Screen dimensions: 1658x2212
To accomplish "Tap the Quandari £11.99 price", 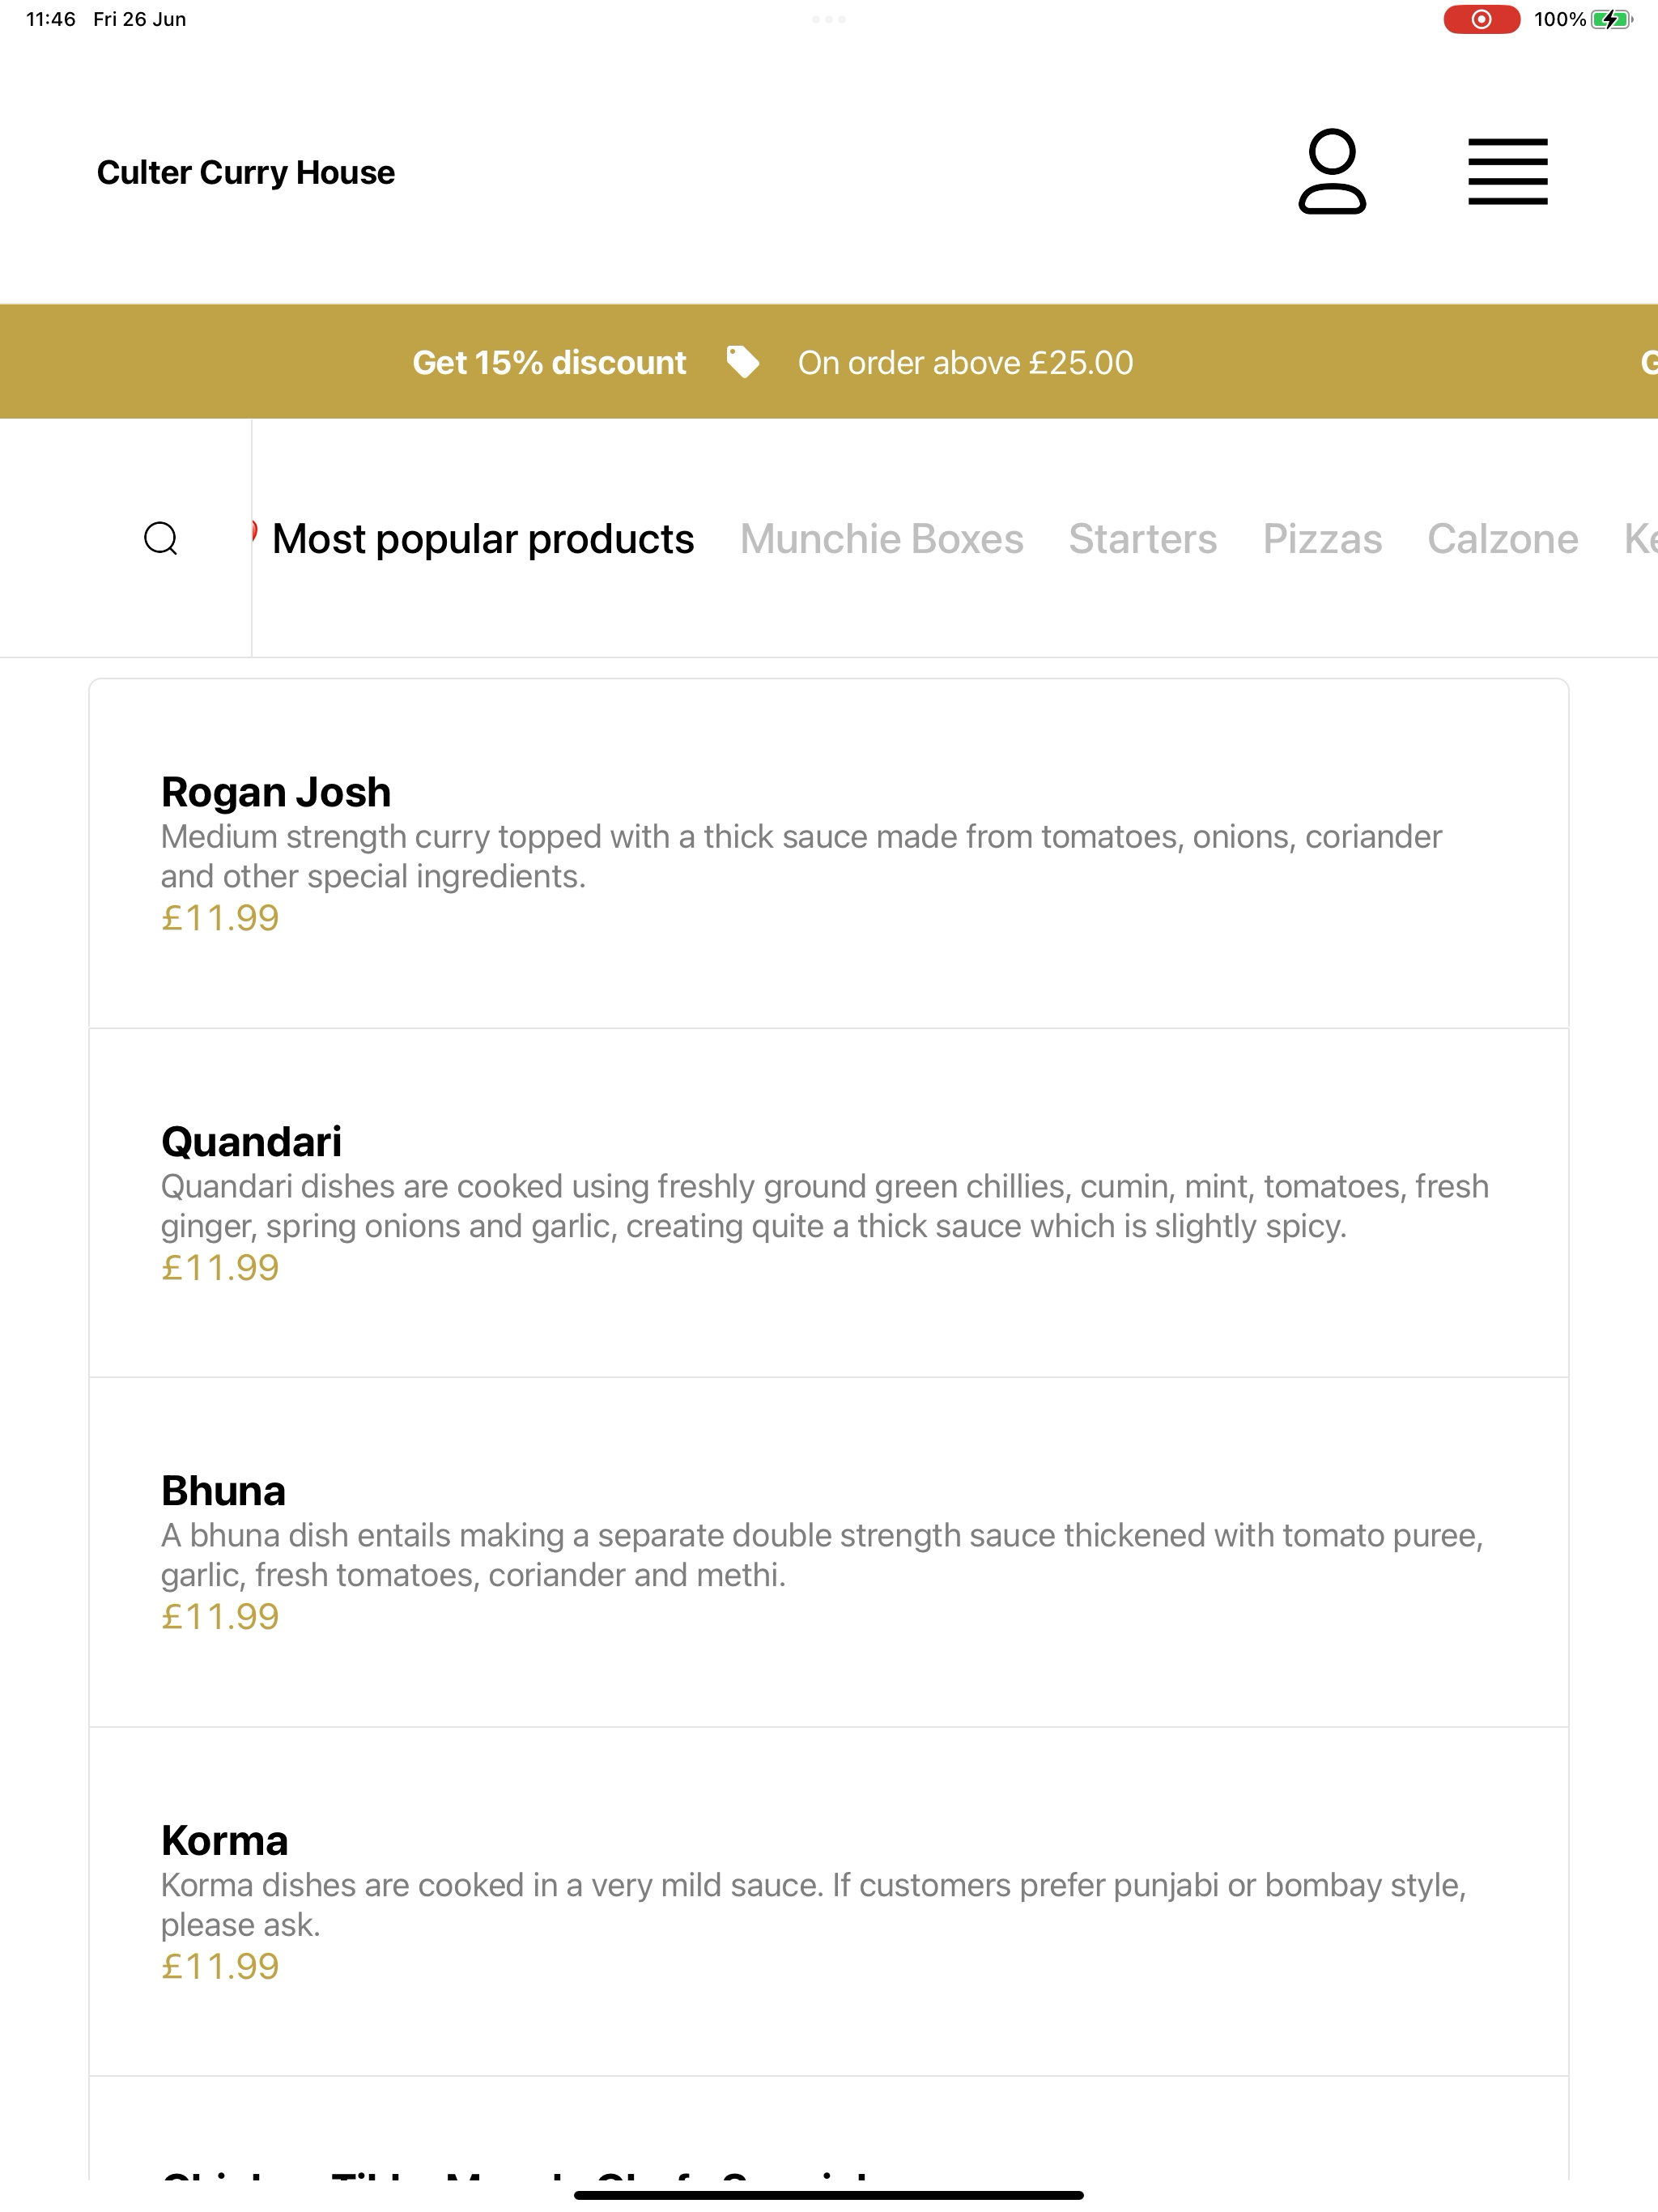I will [220, 1268].
